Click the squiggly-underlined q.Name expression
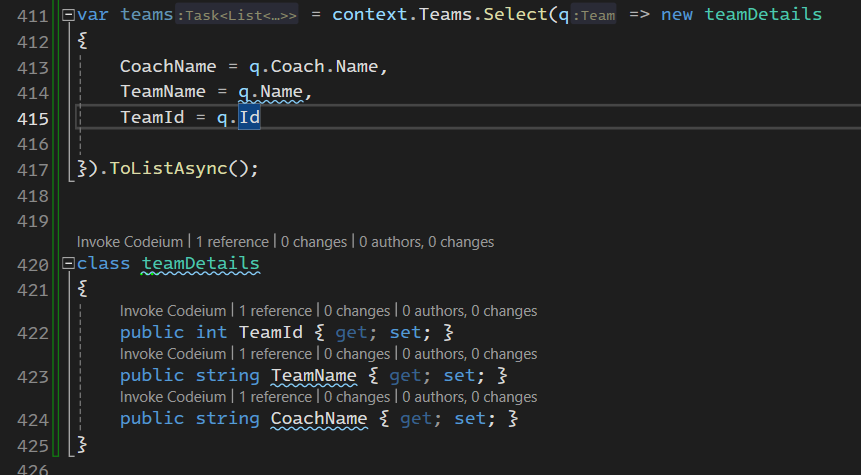The height and width of the screenshot is (475, 861). (x=271, y=92)
